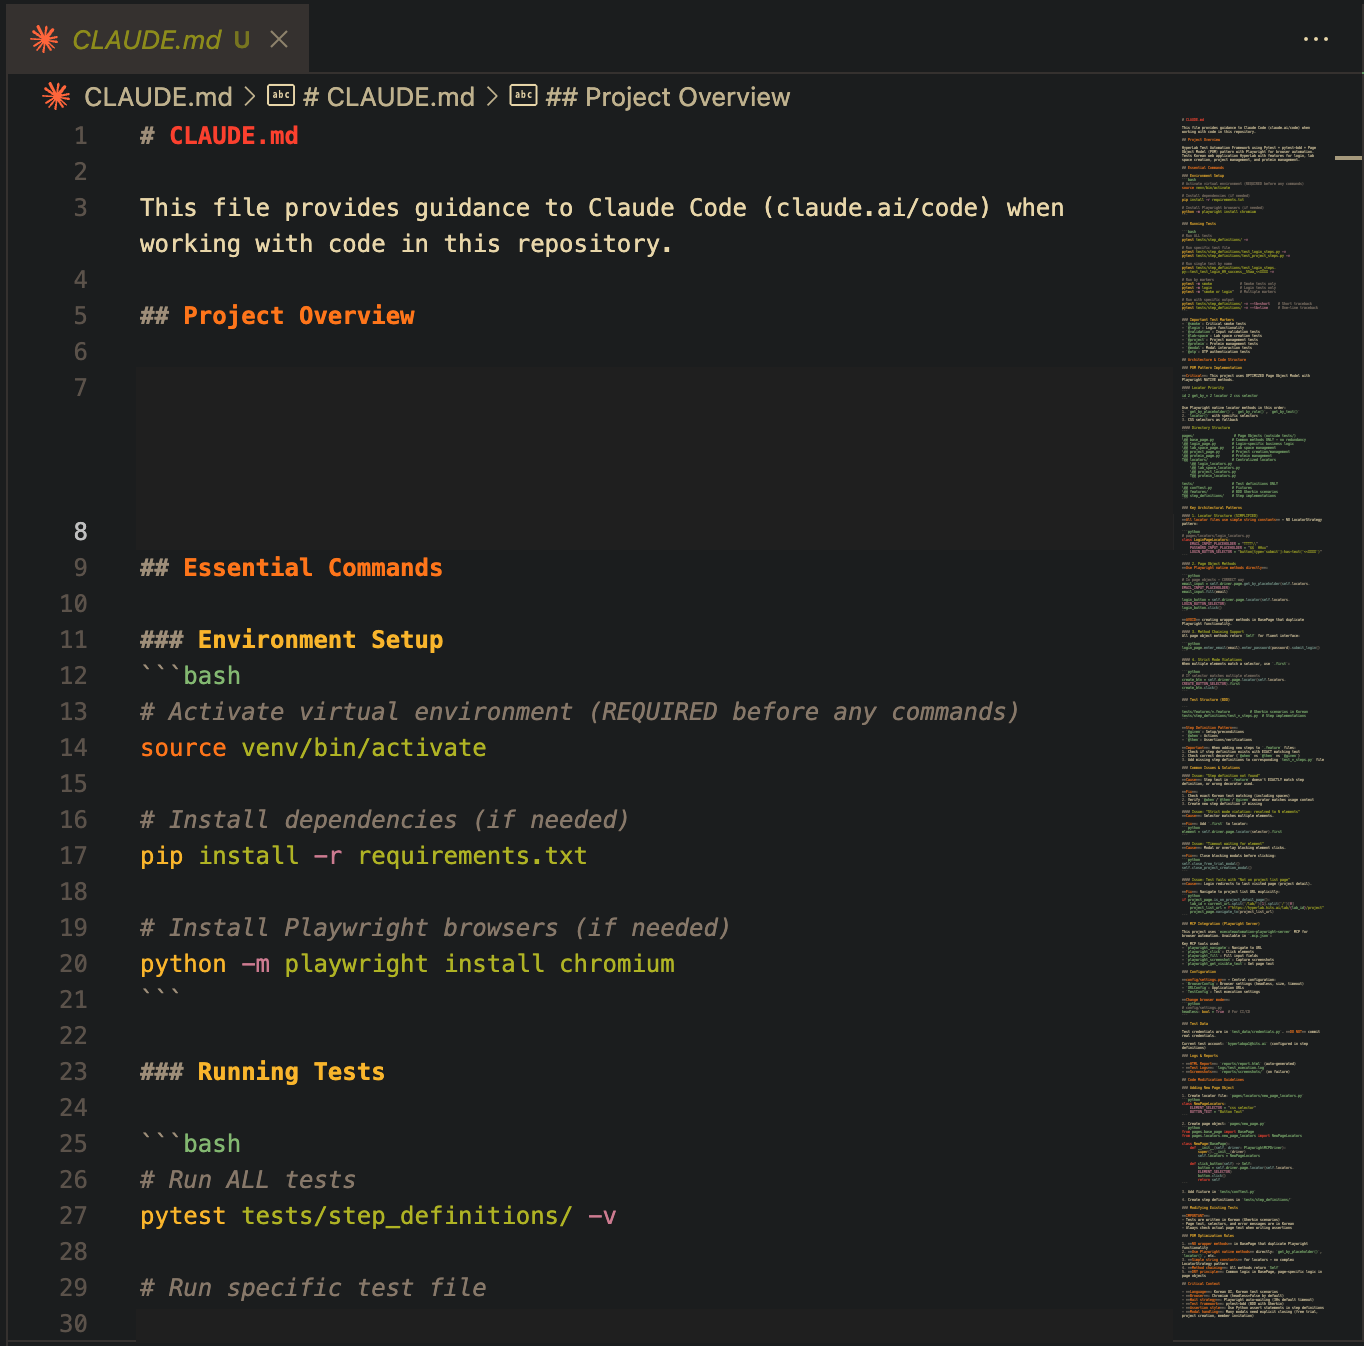Click the abc symbol icon before # CLAUDE.md
The width and height of the screenshot is (1364, 1346).
(x=281, y=95)
